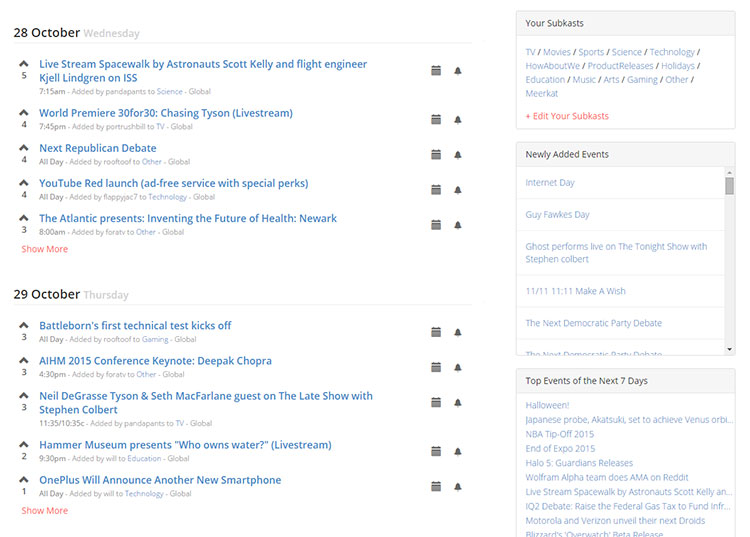Upvote Next Republican Debate
This screenshot has height=537, width=750.
click(23, 148)
